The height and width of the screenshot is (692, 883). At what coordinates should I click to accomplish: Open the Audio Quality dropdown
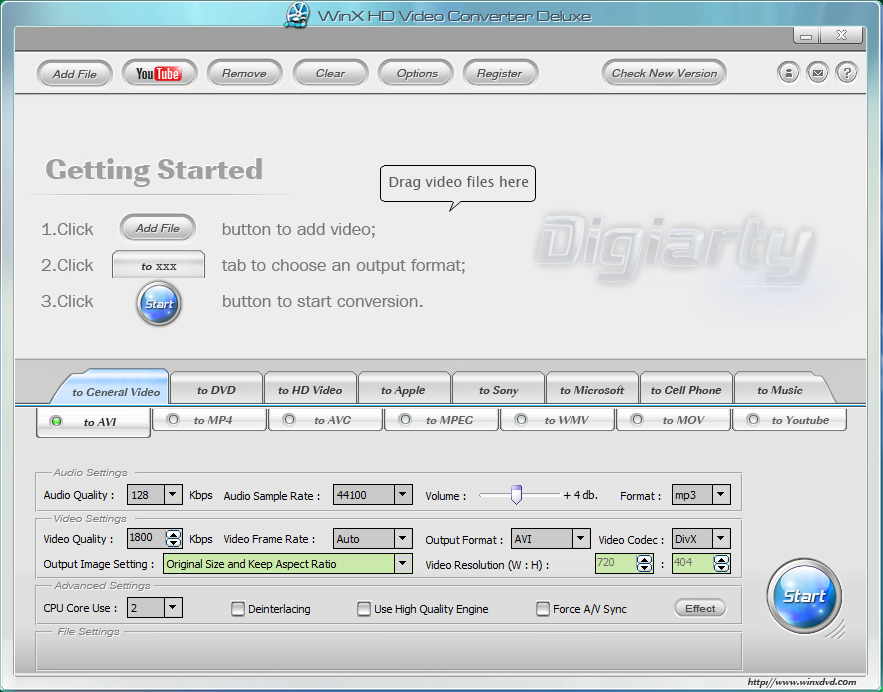pos(172,495)
